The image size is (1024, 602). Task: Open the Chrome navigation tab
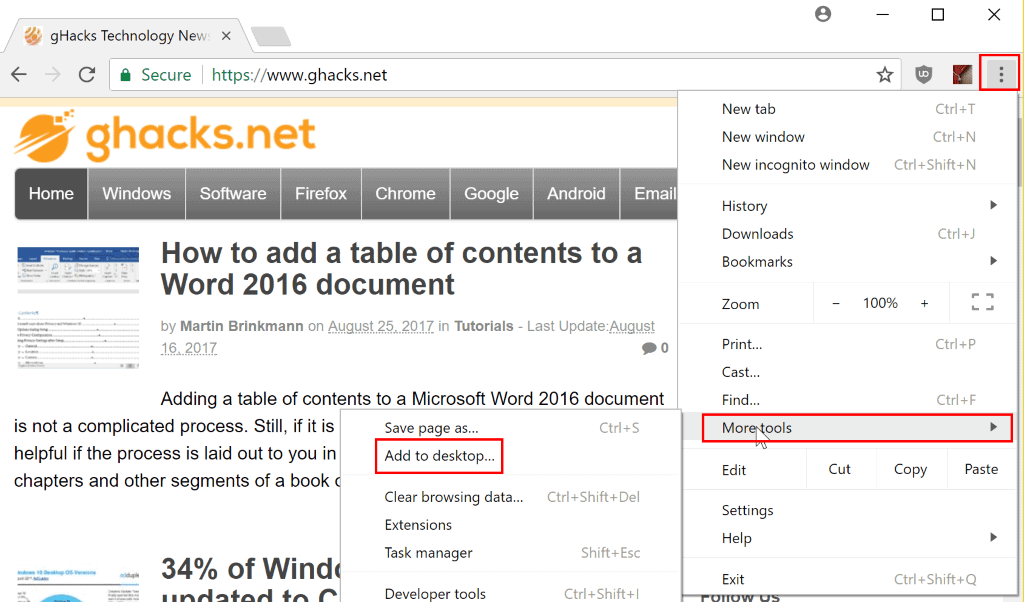405,194
